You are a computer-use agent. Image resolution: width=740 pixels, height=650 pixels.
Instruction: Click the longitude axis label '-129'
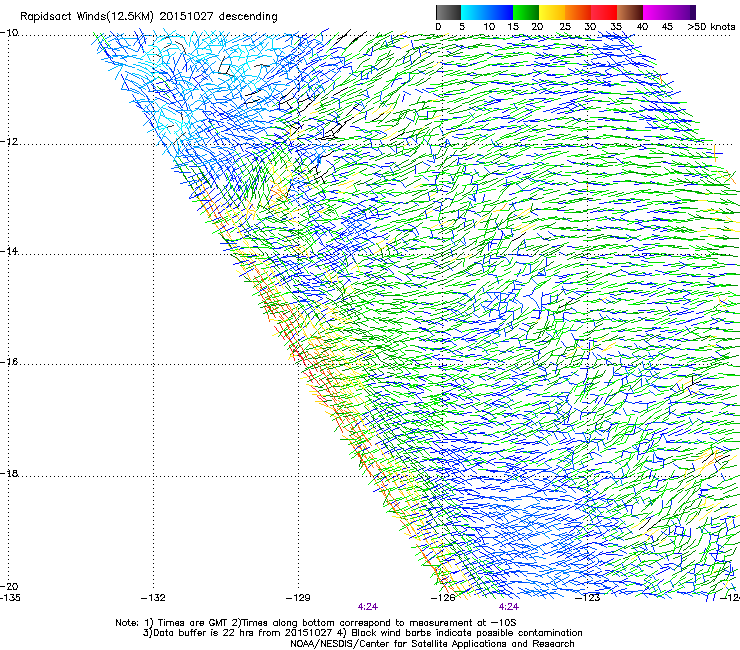(298, 598)
